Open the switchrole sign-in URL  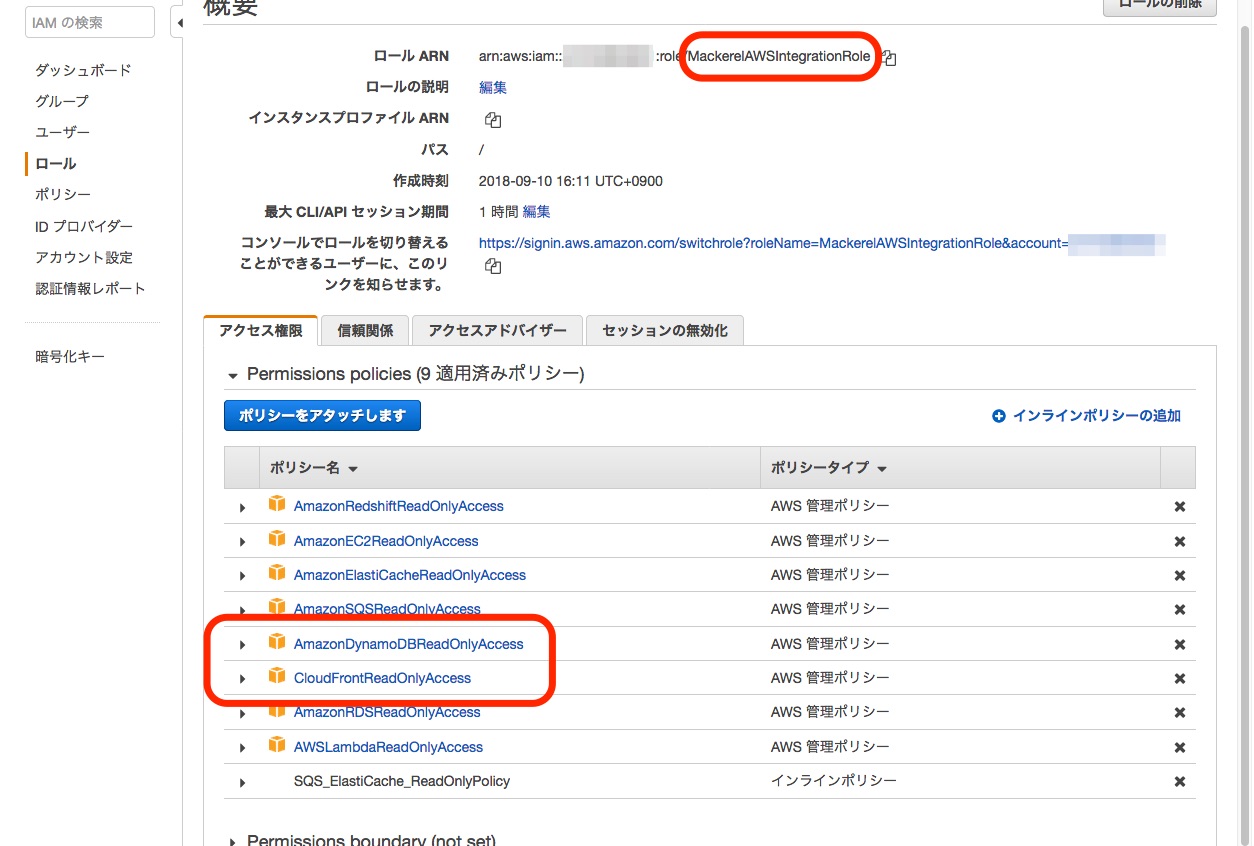(x=822, y=243)
